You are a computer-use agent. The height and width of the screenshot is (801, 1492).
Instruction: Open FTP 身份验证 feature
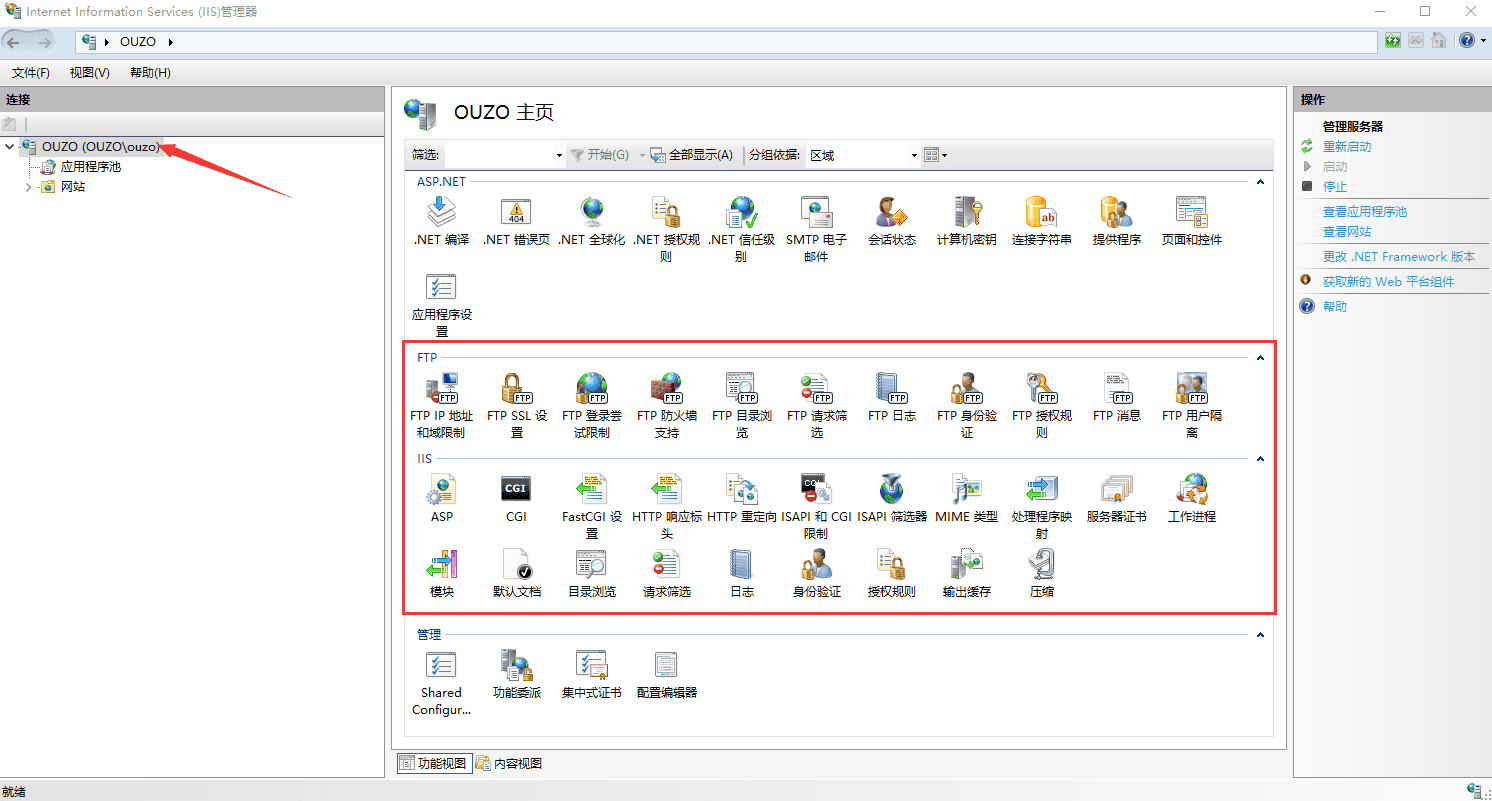click(966, 405)
